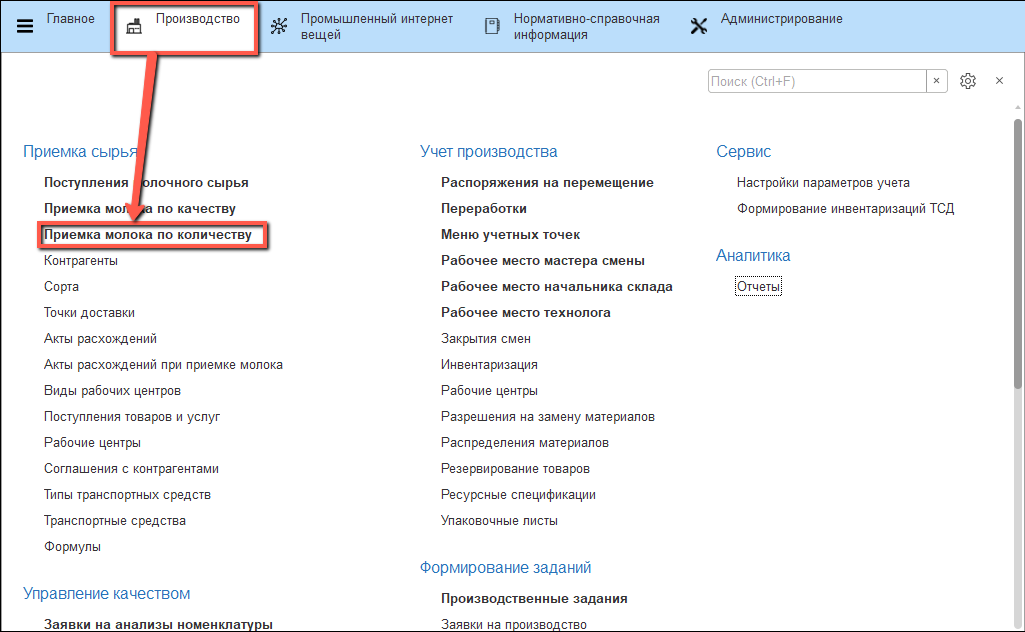Select Рабочее место технолога

point(525,313)
